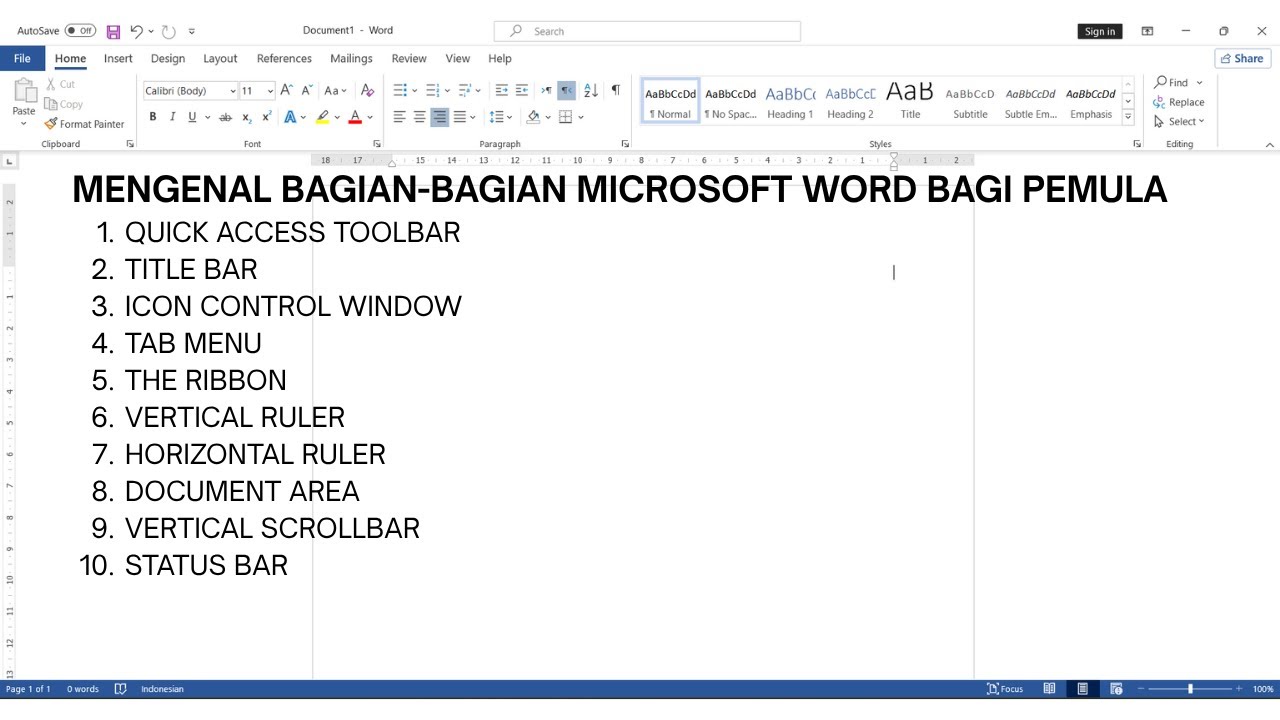Screen dimensions: 1280x720
Task: Toggle Underline formatting
Action: pos(192,117)
